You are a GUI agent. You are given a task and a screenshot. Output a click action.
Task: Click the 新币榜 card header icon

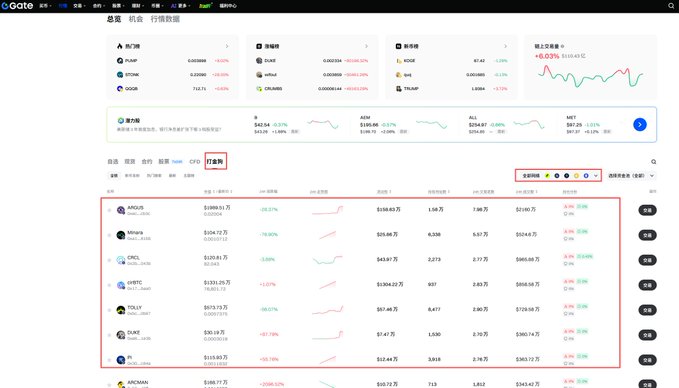(399, 46)
